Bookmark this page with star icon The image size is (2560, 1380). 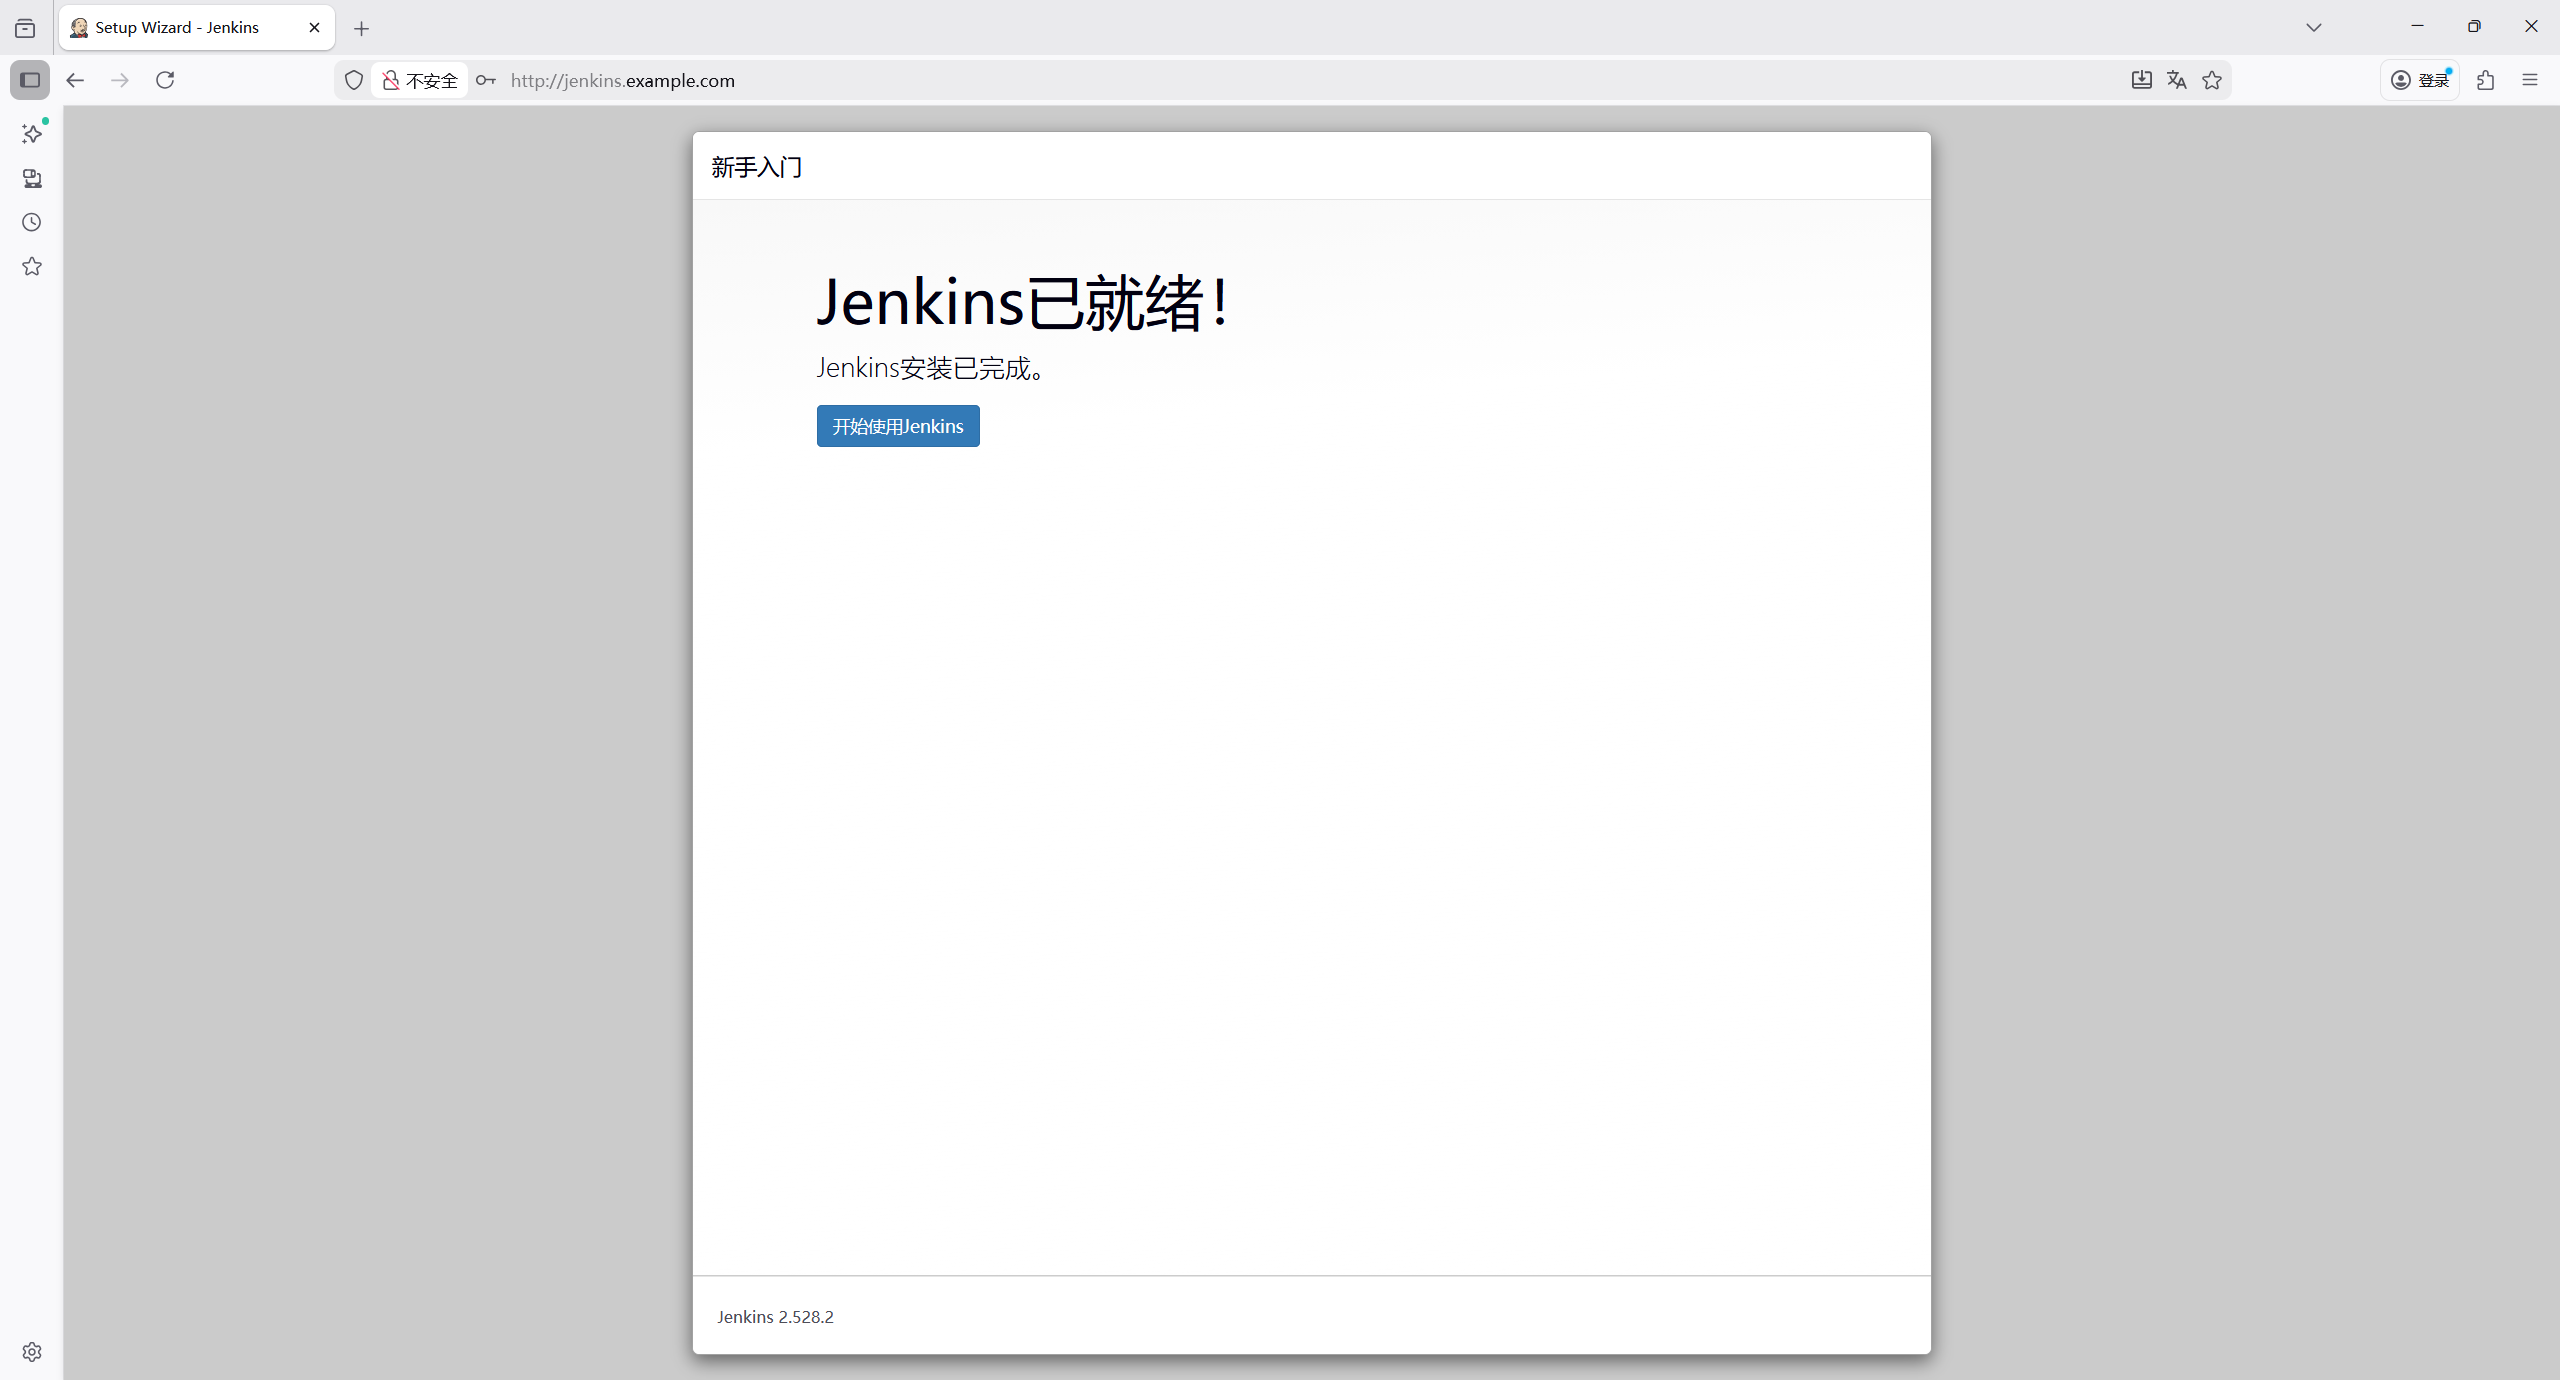click(x=2212, y=80)
